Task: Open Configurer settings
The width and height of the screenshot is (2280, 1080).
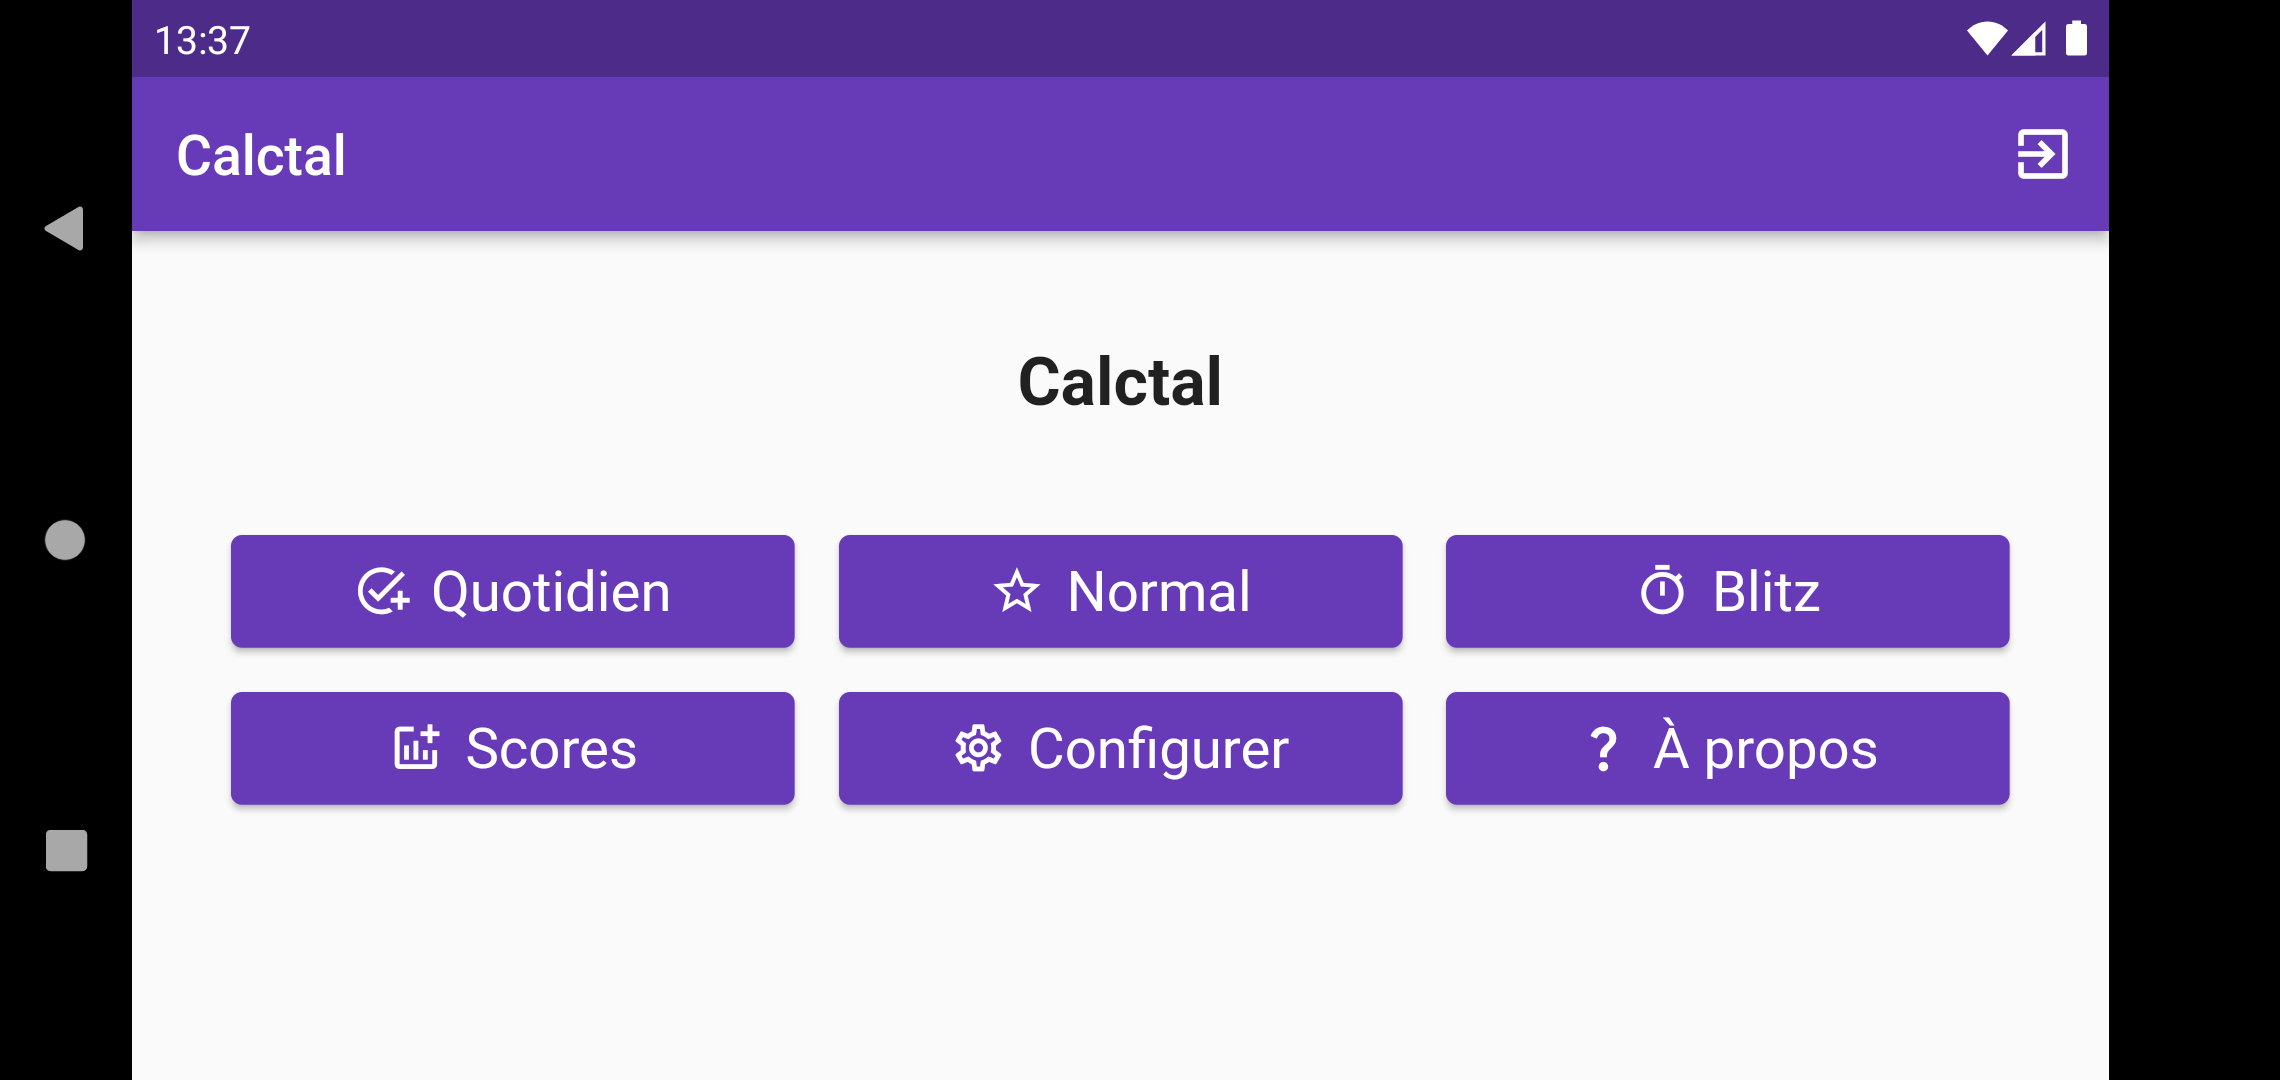Action: (x=1120, y=747)
